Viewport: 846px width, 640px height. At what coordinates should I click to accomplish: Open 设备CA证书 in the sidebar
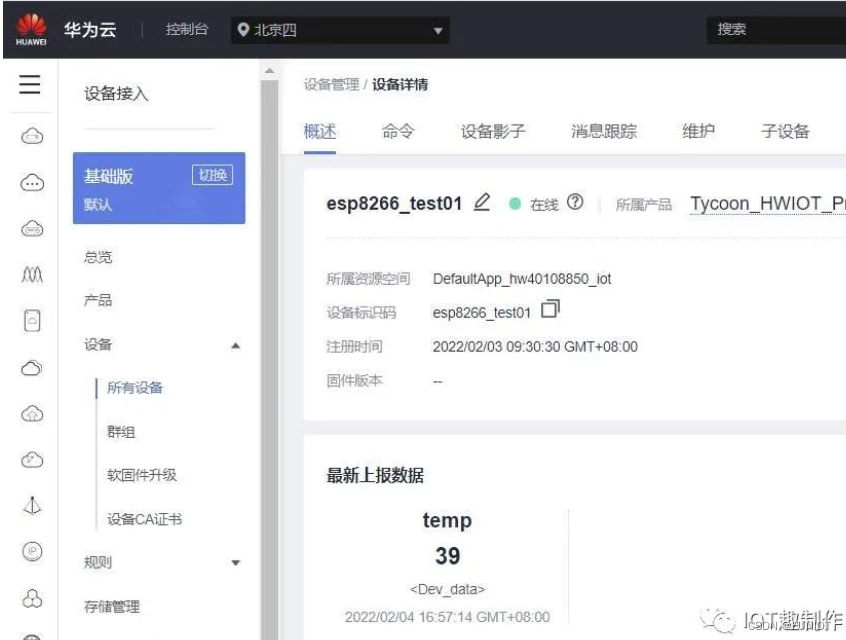(x=145, y=519)
